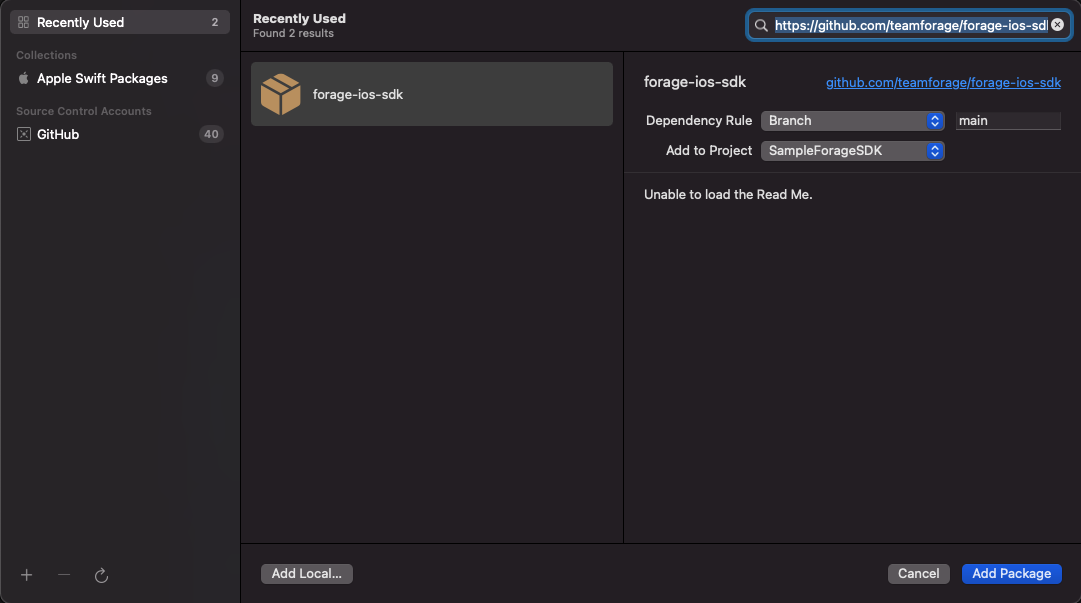The height and width of the screenshot is (603, 1081).
Task: Click the magnifying glass search icon
Action: pyautogui.click(x=761, y=25)
